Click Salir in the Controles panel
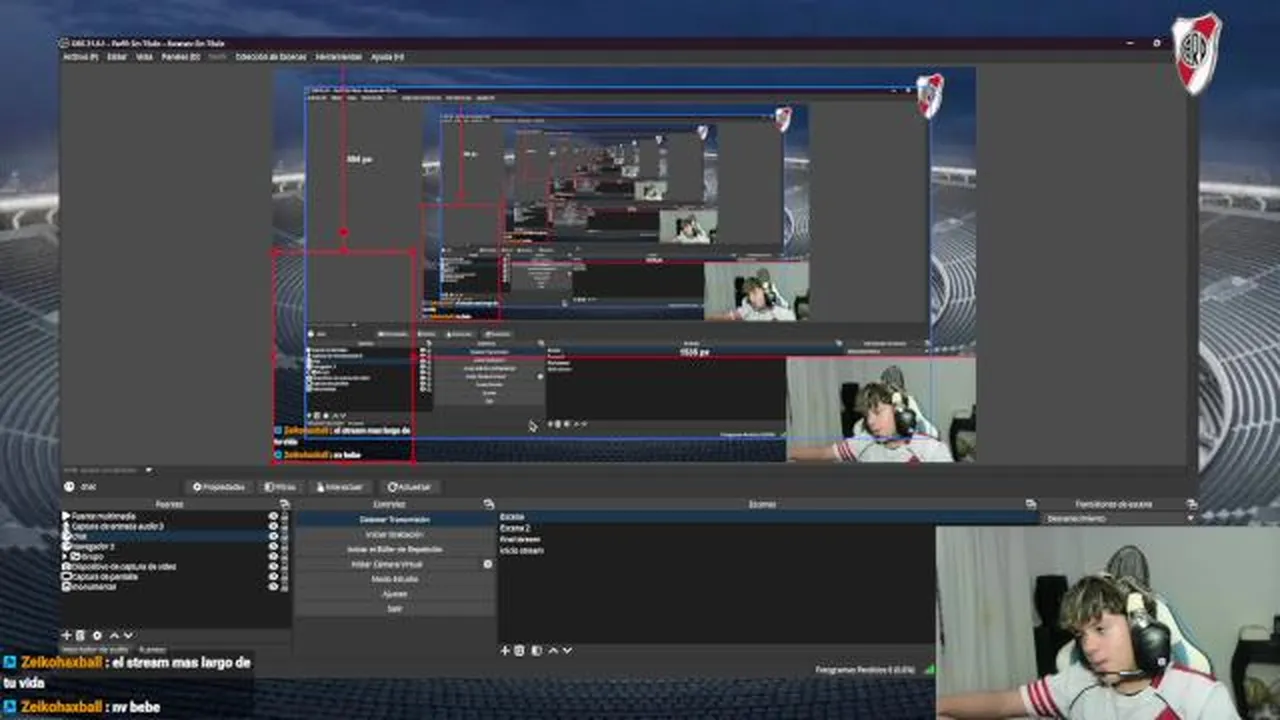Screen dimensions: 1280x720 395,608
